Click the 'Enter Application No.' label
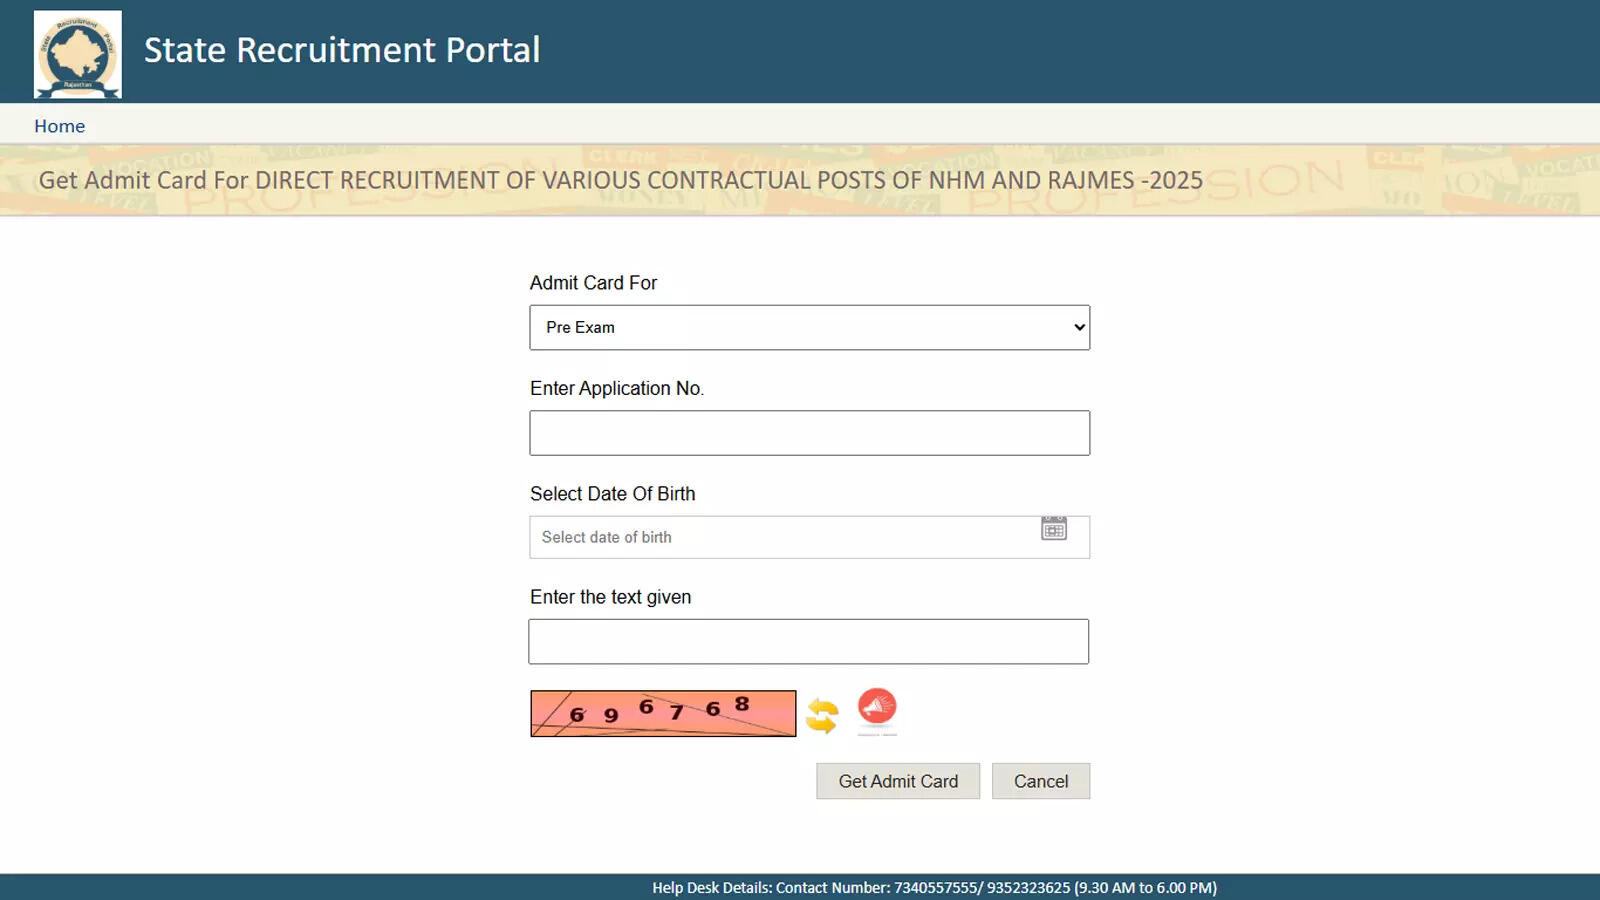 click(616, 388)
